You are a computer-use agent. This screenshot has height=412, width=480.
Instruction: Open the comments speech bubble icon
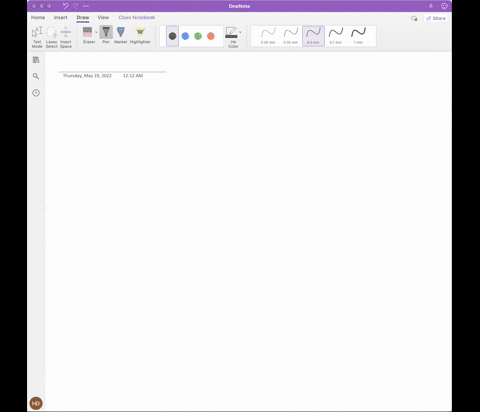[x=414, y=18]
